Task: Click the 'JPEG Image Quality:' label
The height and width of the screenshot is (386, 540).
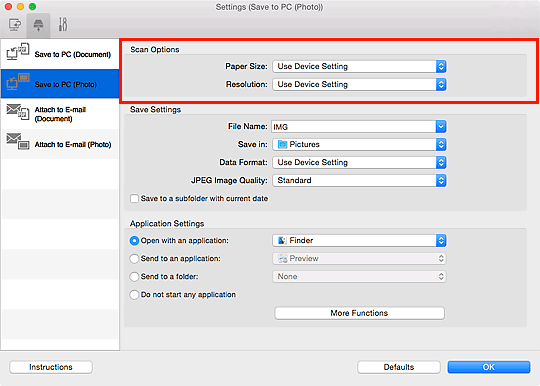Action: [229, 180]
